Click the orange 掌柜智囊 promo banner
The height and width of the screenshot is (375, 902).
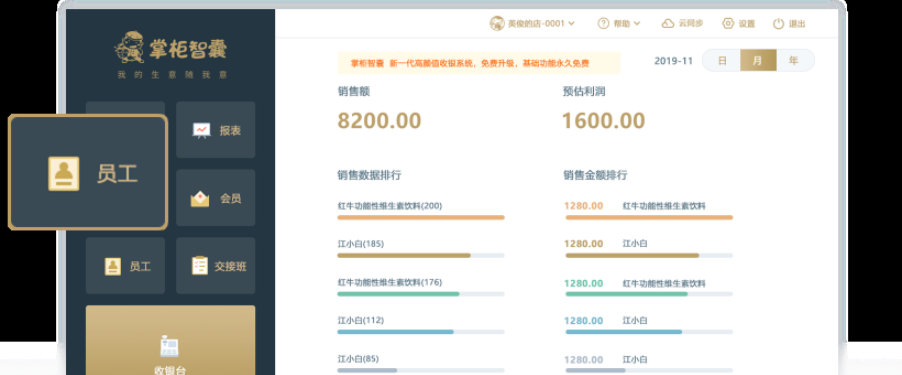(x=479, y=63)
